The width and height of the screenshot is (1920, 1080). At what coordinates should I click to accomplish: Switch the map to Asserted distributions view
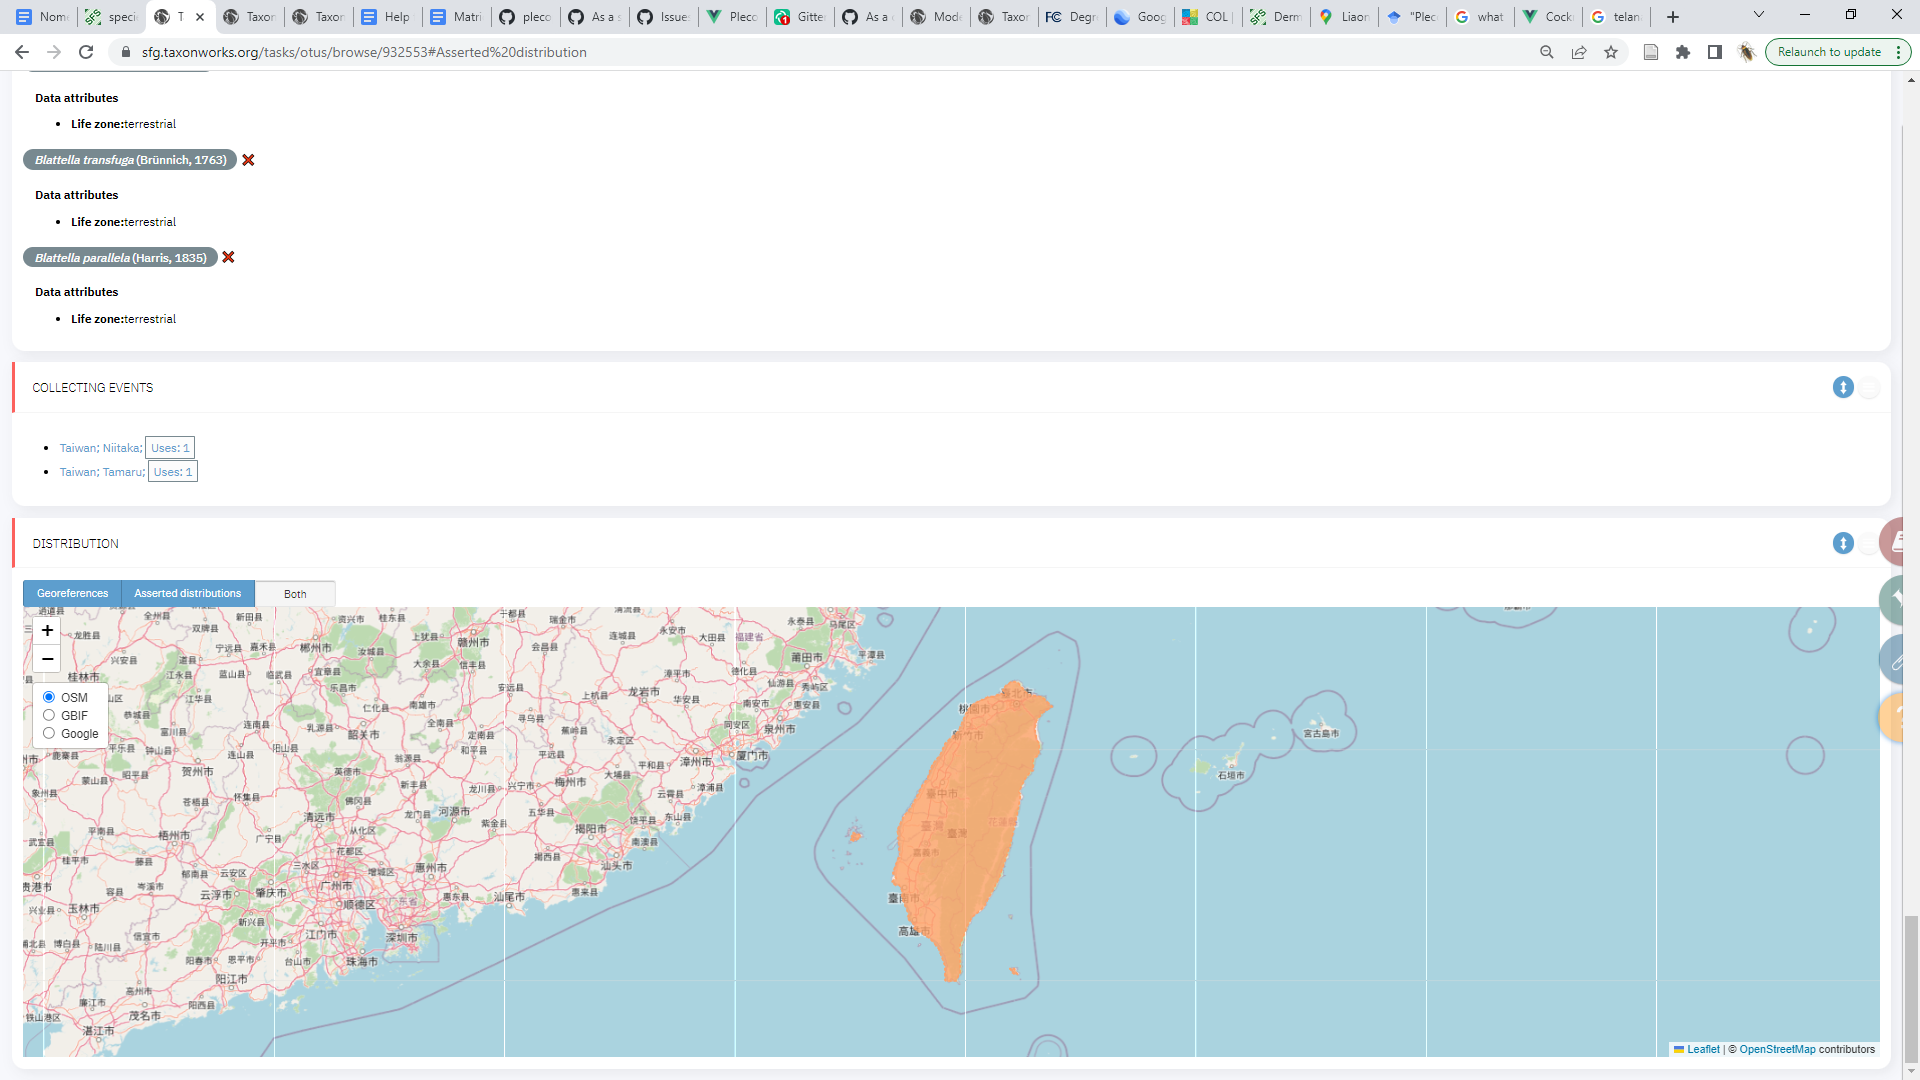point(187,593)
